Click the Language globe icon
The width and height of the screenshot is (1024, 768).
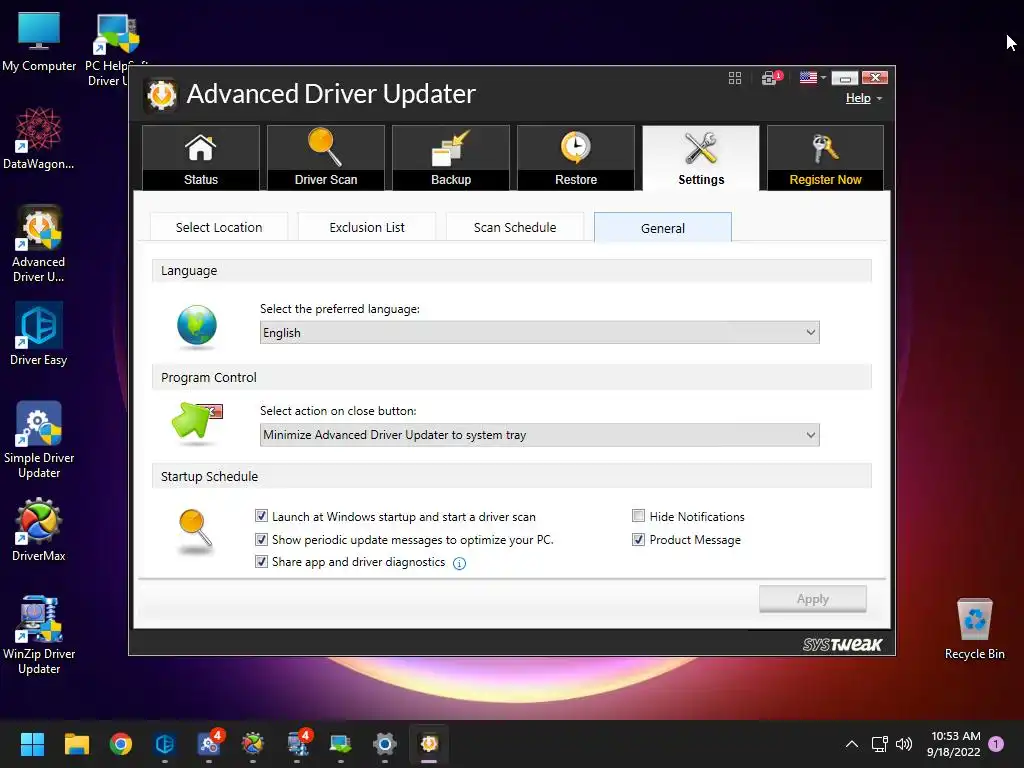click(x=197, y=325)
